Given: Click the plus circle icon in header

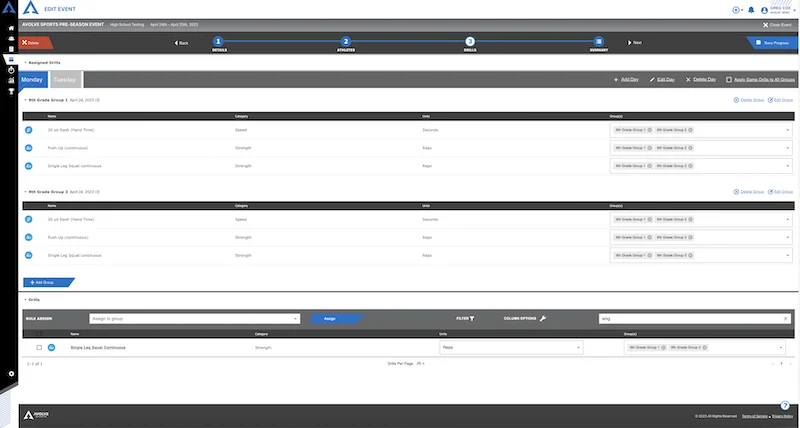Looking at the screenshot, I should (x=736, y=10).
